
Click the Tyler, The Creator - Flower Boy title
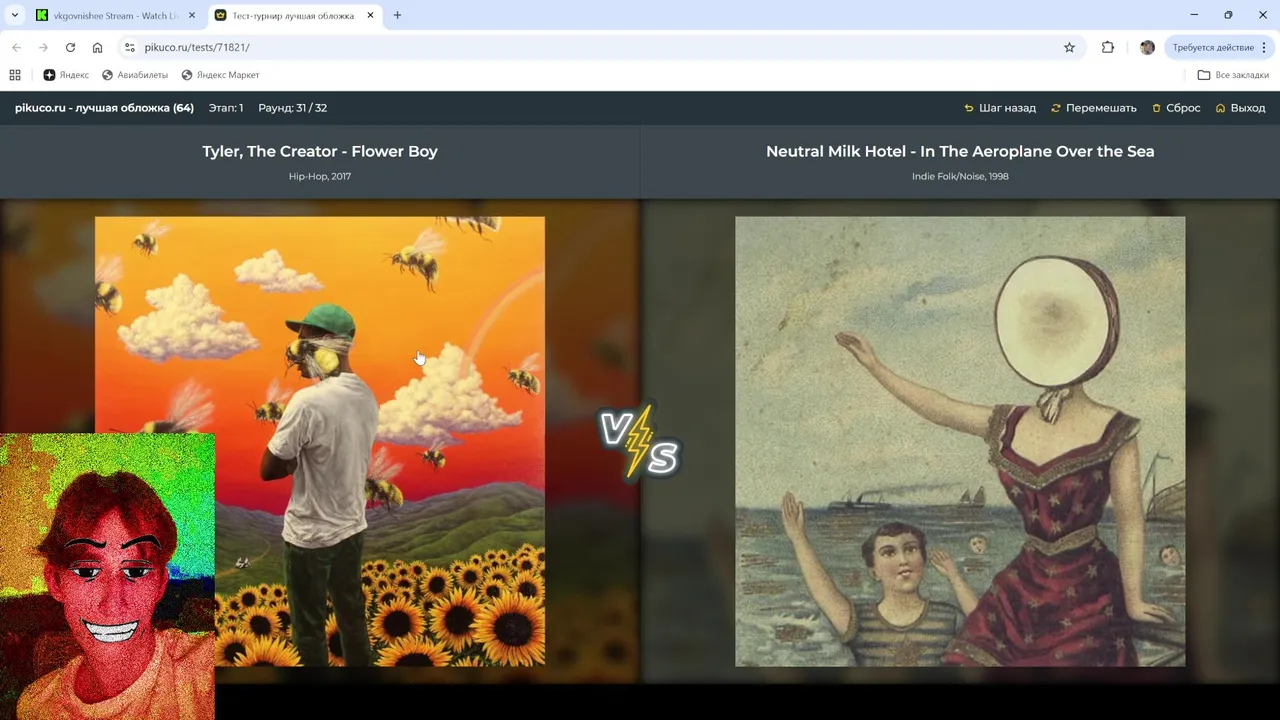(320, 151)
